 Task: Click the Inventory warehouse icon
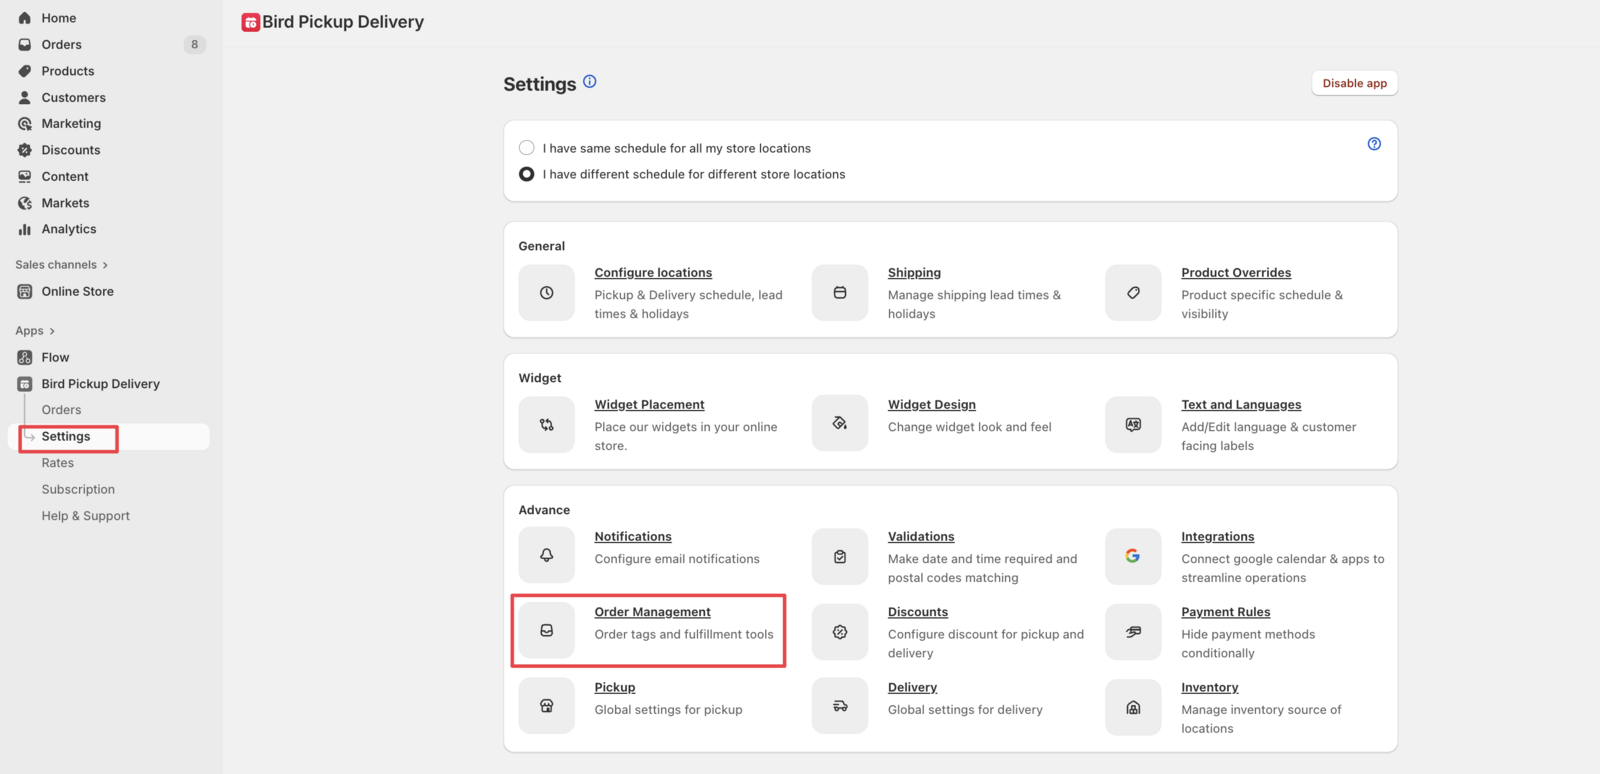pos(1133,707)
